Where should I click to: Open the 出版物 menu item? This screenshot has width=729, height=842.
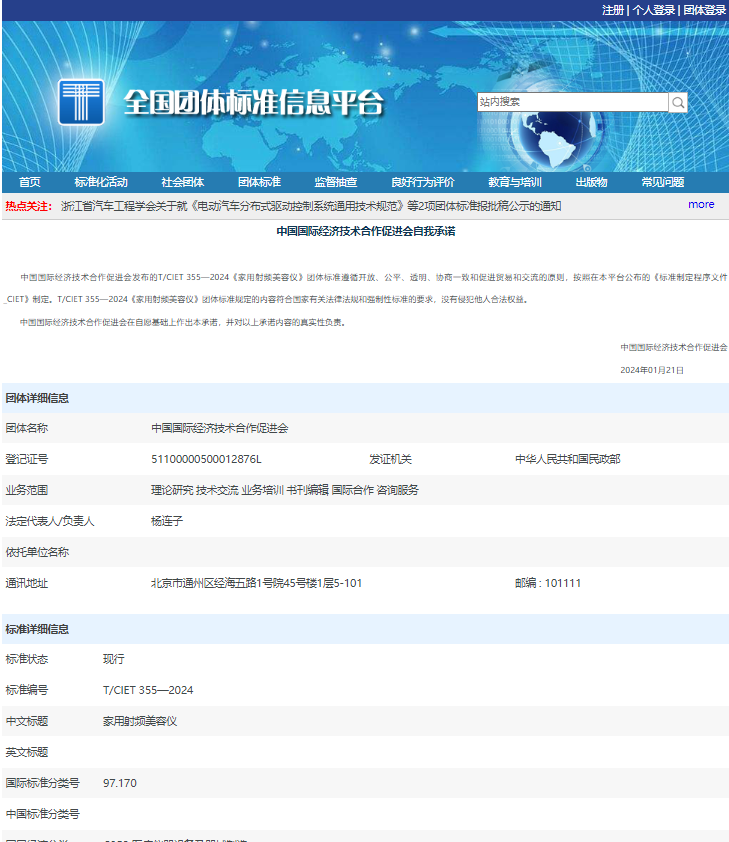(591, 182)
